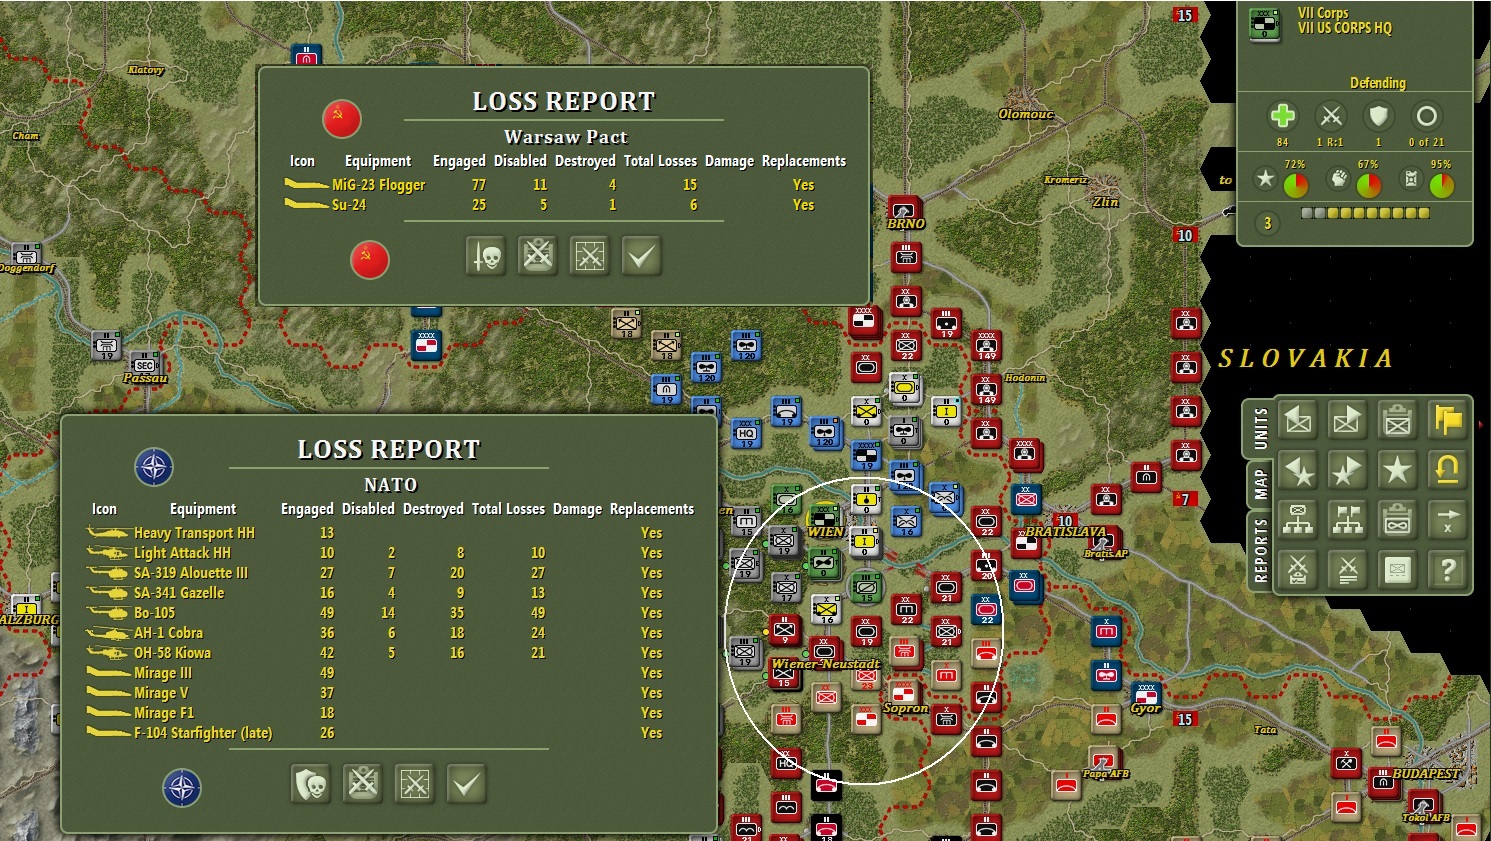Open the previous unit envelope button in Units panel
Screen dimensions: 1491x841
click(x=1298, y=421)
